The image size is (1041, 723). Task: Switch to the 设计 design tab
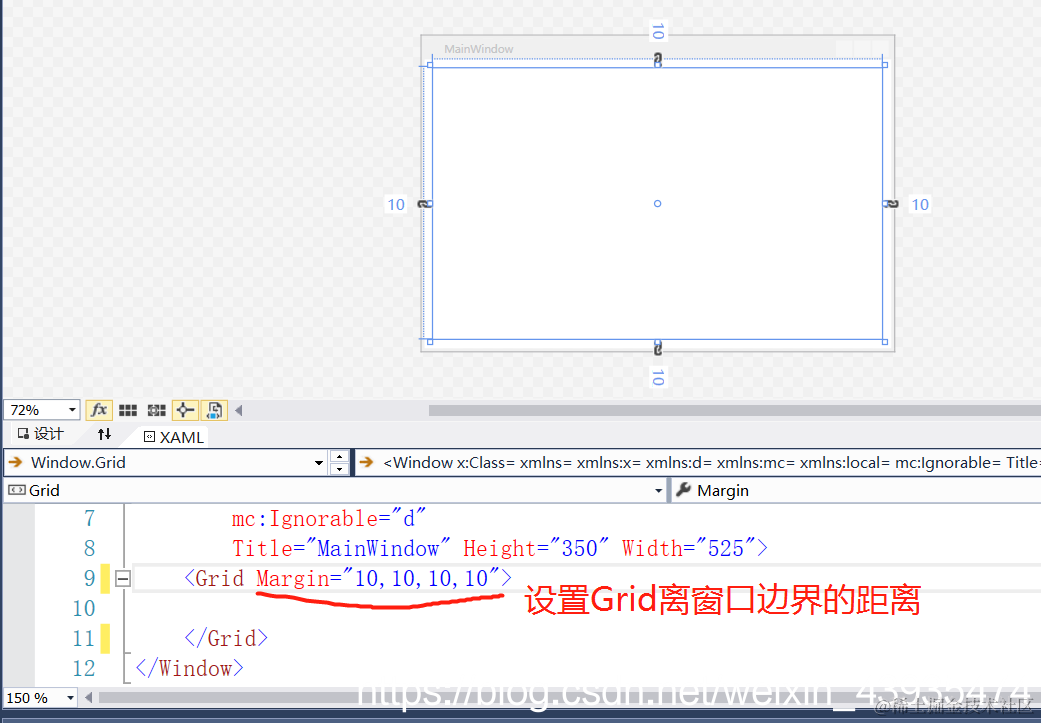[45, 435]
